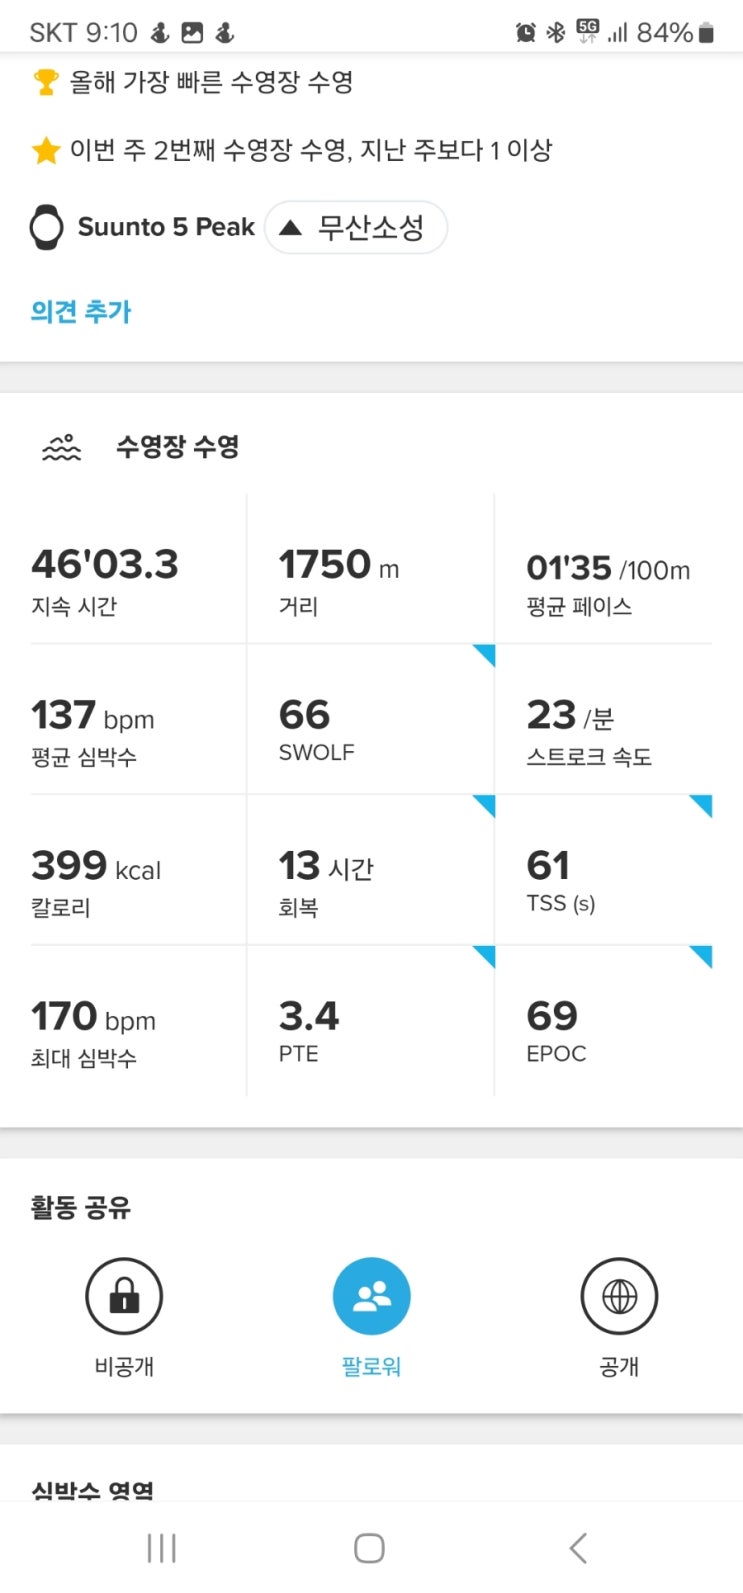Tap the alarm icon in status bar
The width and height of the screenshot is (743, 1593).
tap(525, 33)
